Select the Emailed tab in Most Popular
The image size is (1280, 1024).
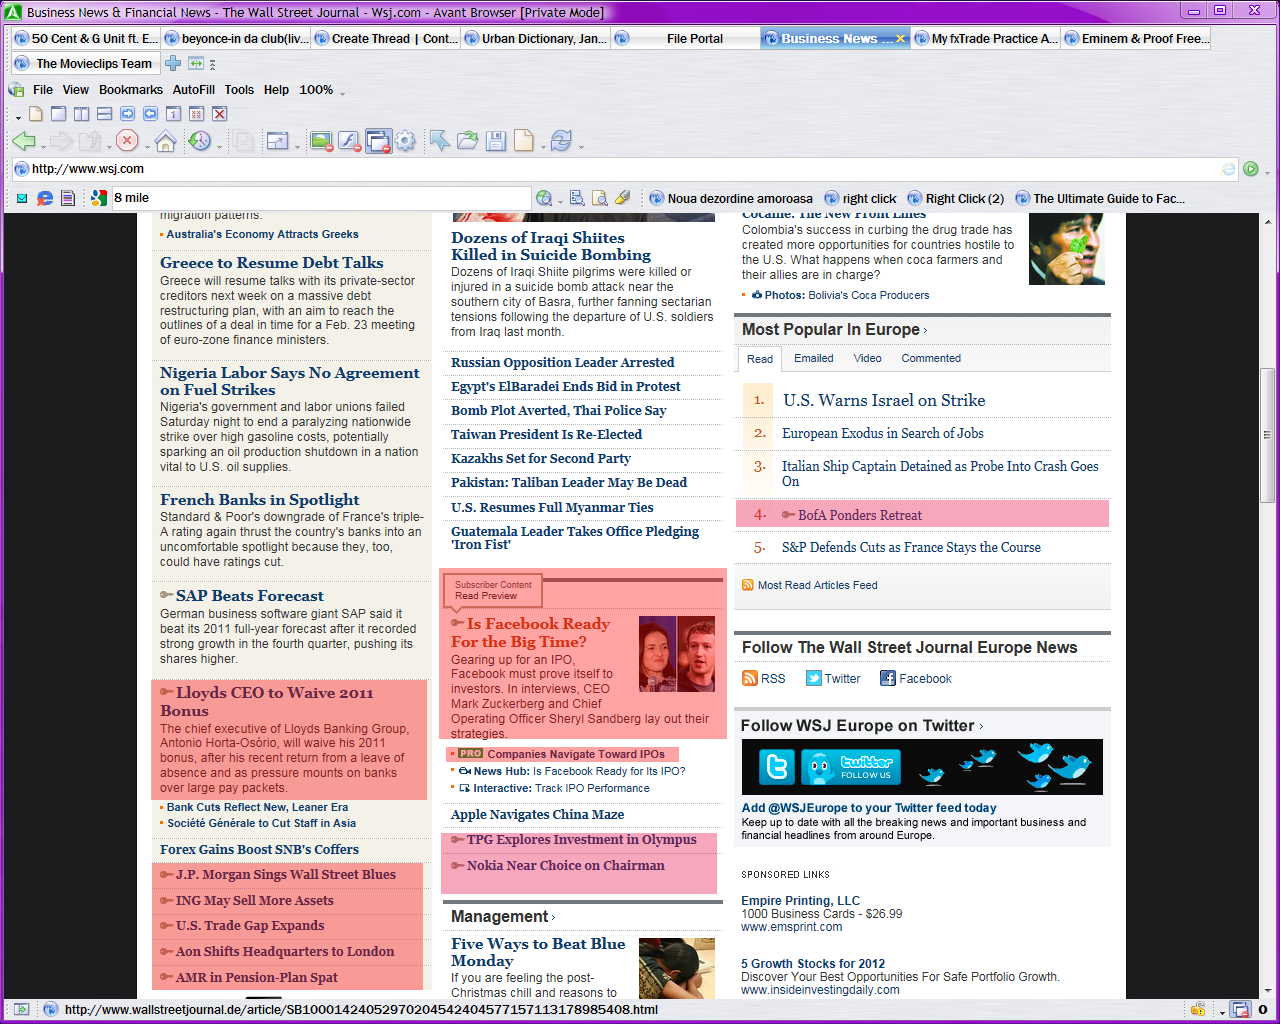[x=814, y=358]
